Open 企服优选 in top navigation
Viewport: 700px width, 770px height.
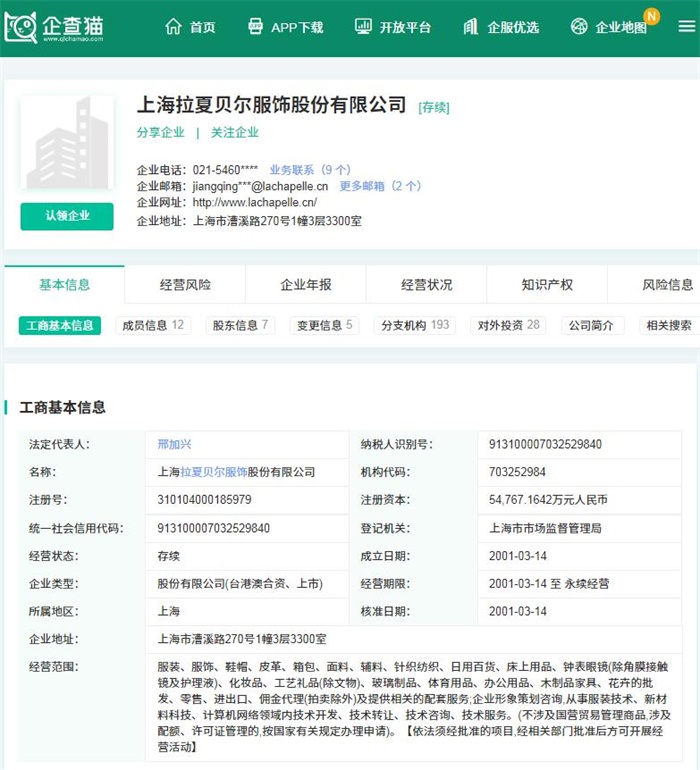pyautogui.click(x=513, y=27)
